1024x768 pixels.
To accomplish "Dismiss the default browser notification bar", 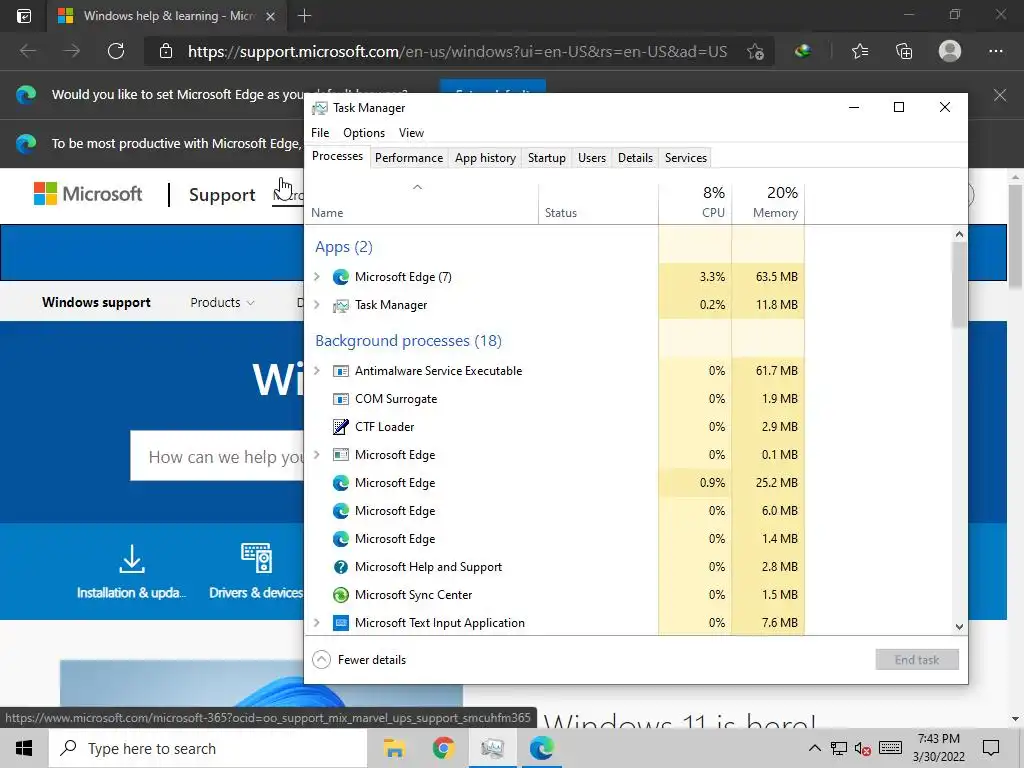I will pos(1000,95).
